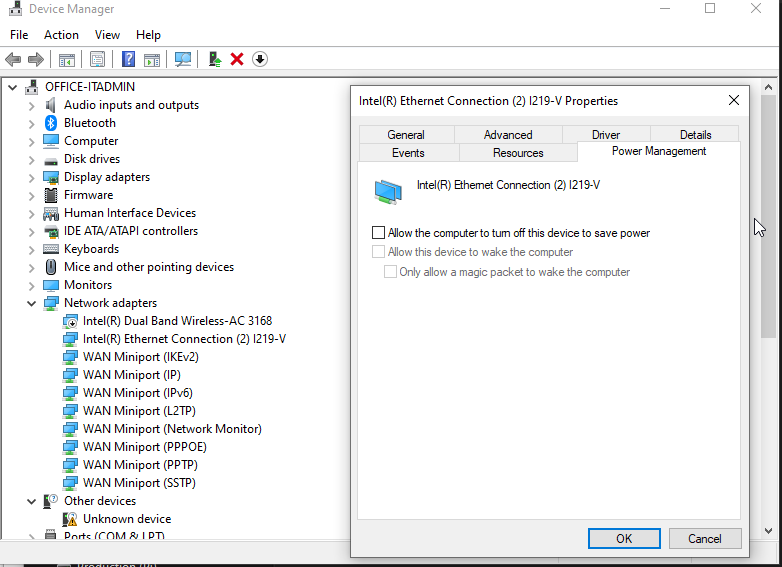This screenshot has width=782, height=567.
Task: Select WAN Miniport (Network Monitor)
Action: point(172,429)
